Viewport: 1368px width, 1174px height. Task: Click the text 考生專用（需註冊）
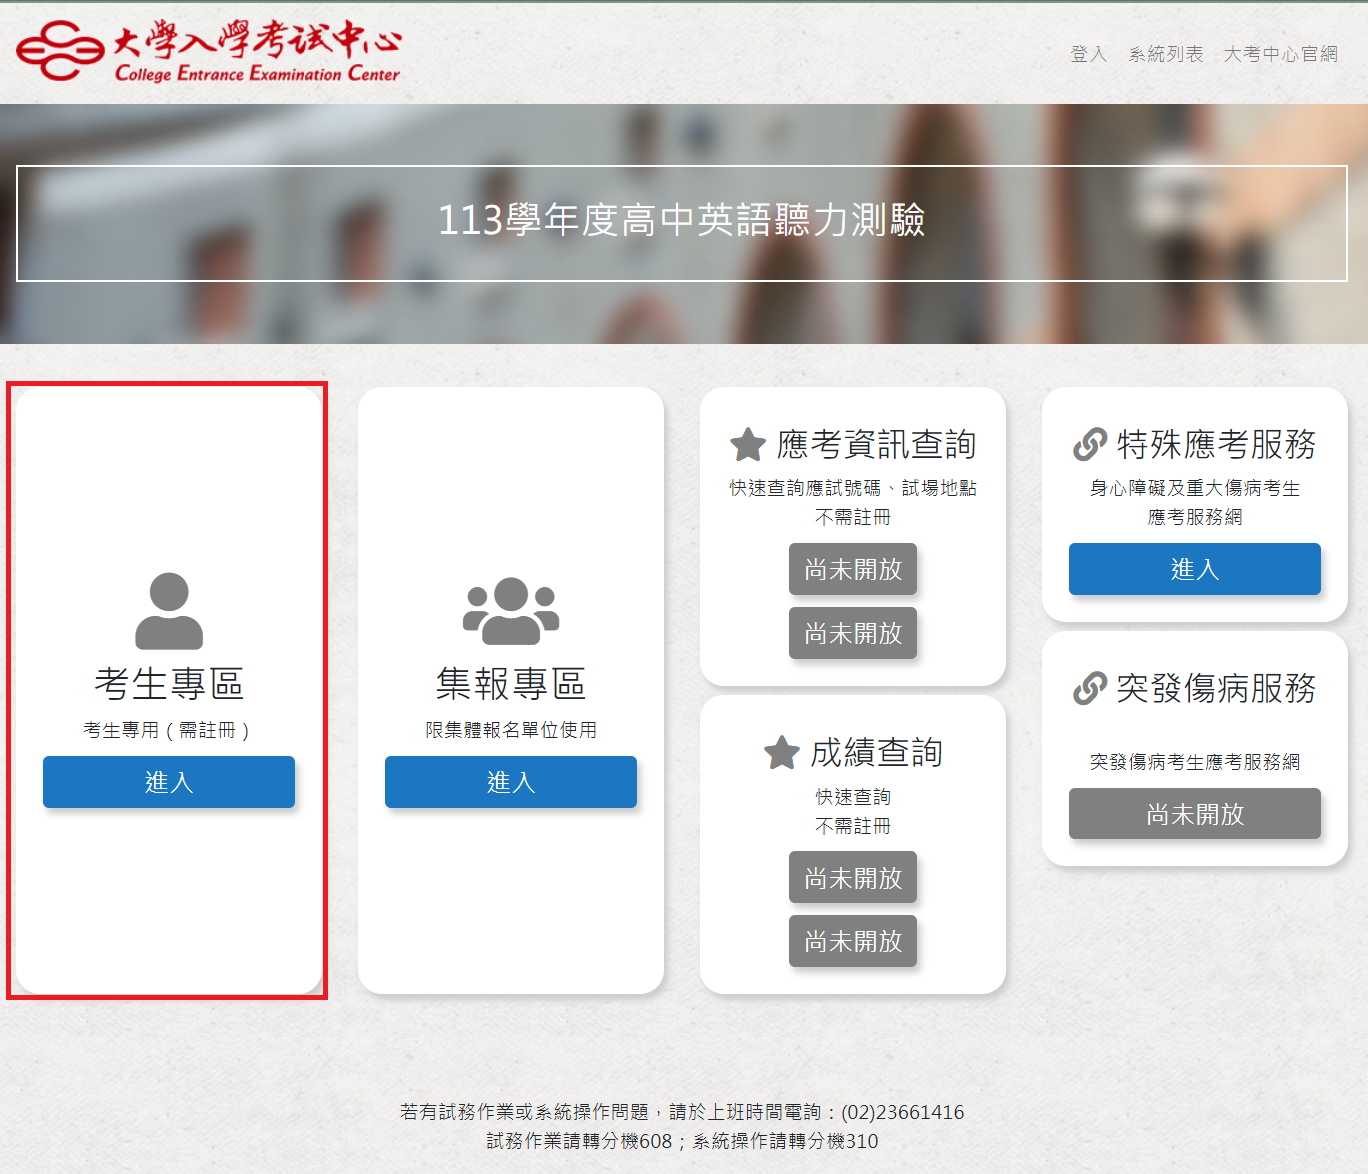point(169,730)
